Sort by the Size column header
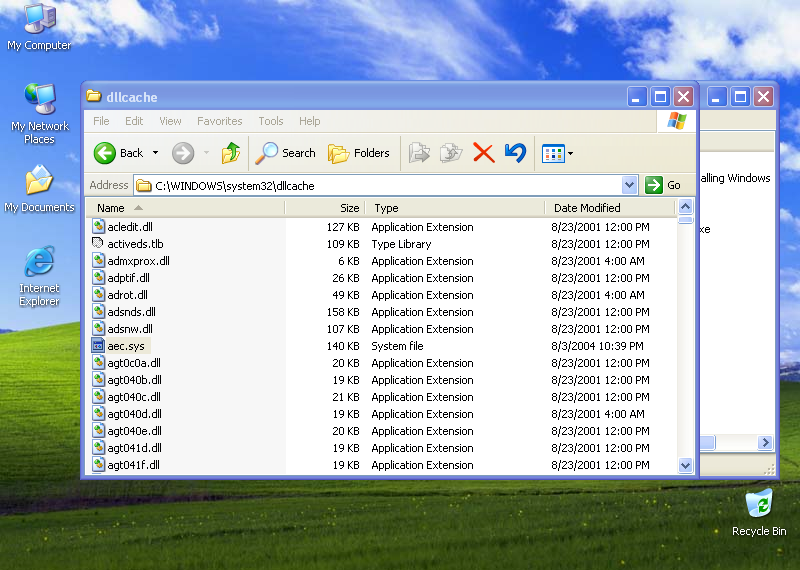 [324, 208]
